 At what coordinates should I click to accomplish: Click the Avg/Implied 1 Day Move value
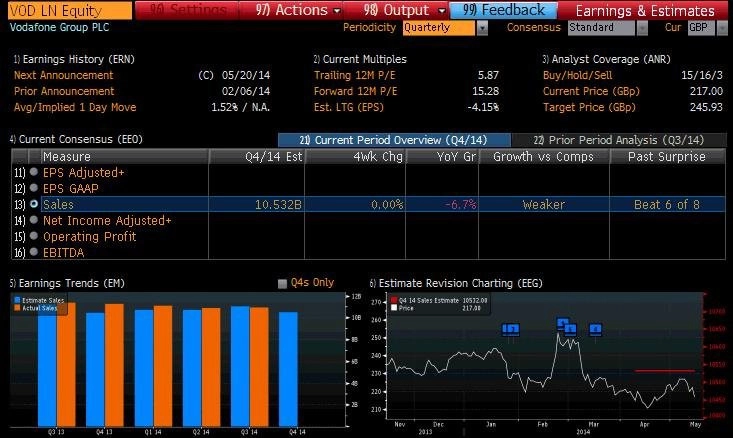(240, 107)
